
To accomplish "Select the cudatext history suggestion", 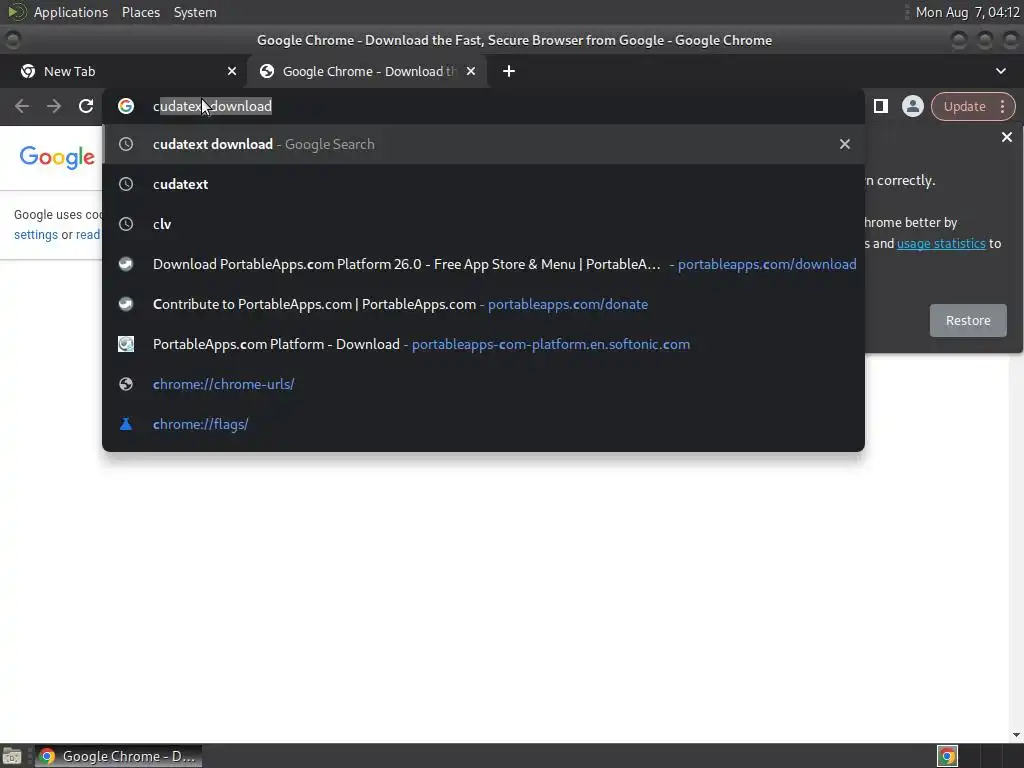I will (483, 184).
